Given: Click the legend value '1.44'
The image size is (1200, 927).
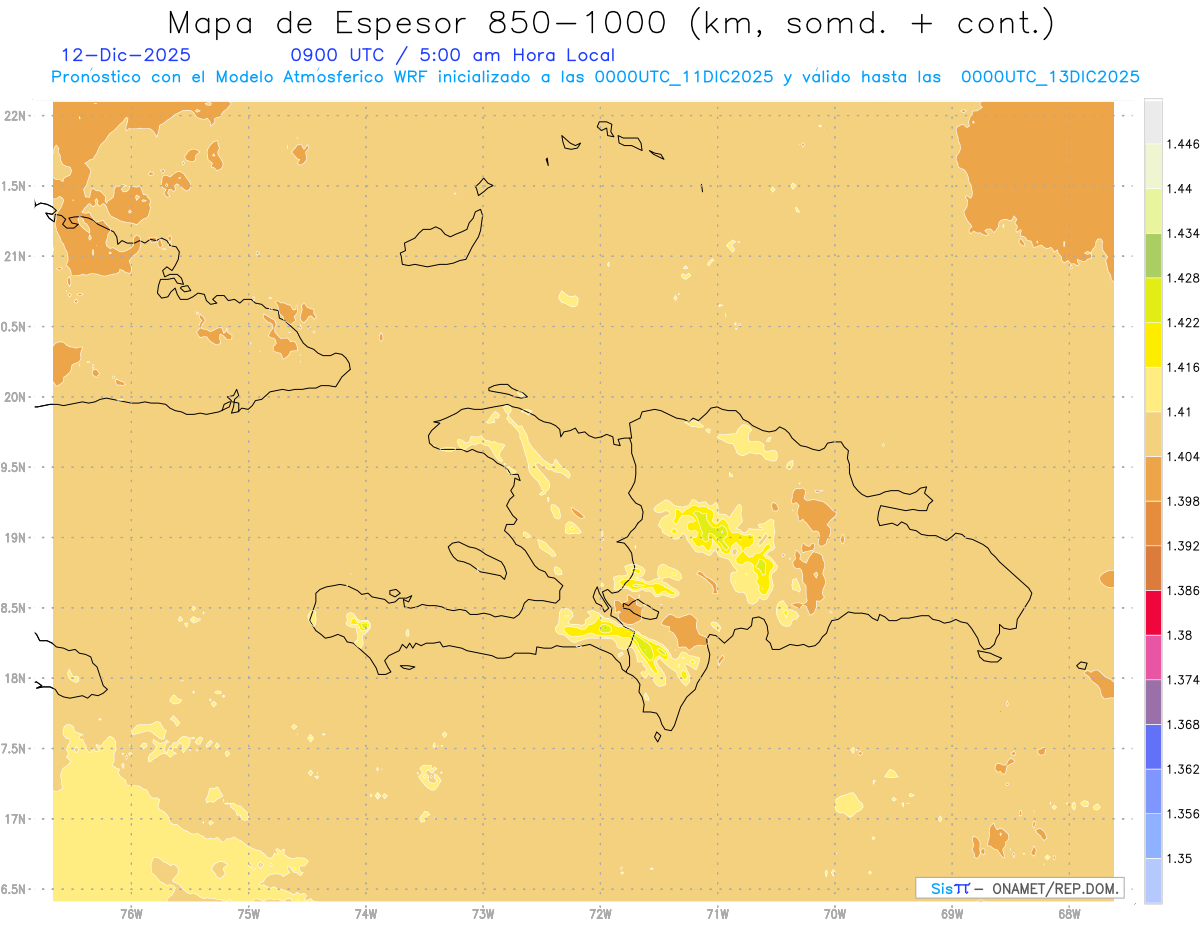Looking at the screenshot, I should [x=1181, y=189].
